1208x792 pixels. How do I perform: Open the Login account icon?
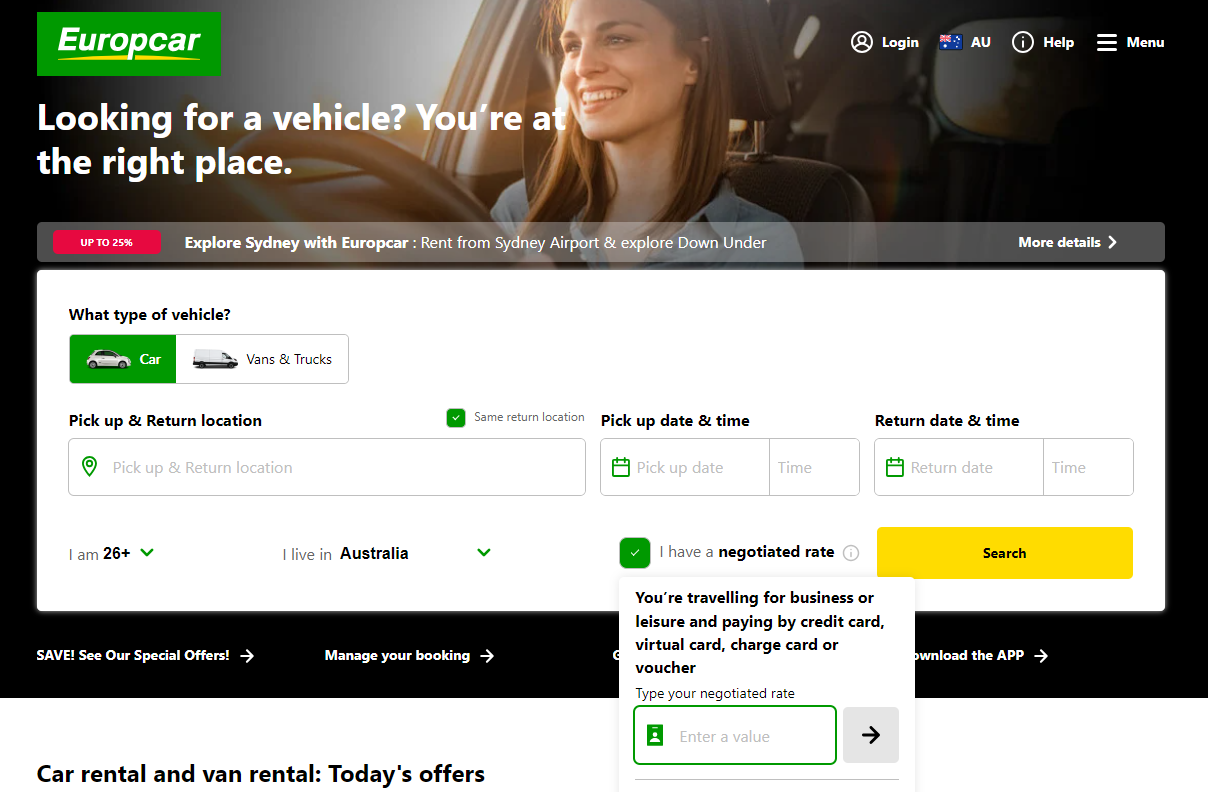tap(861, 42)
